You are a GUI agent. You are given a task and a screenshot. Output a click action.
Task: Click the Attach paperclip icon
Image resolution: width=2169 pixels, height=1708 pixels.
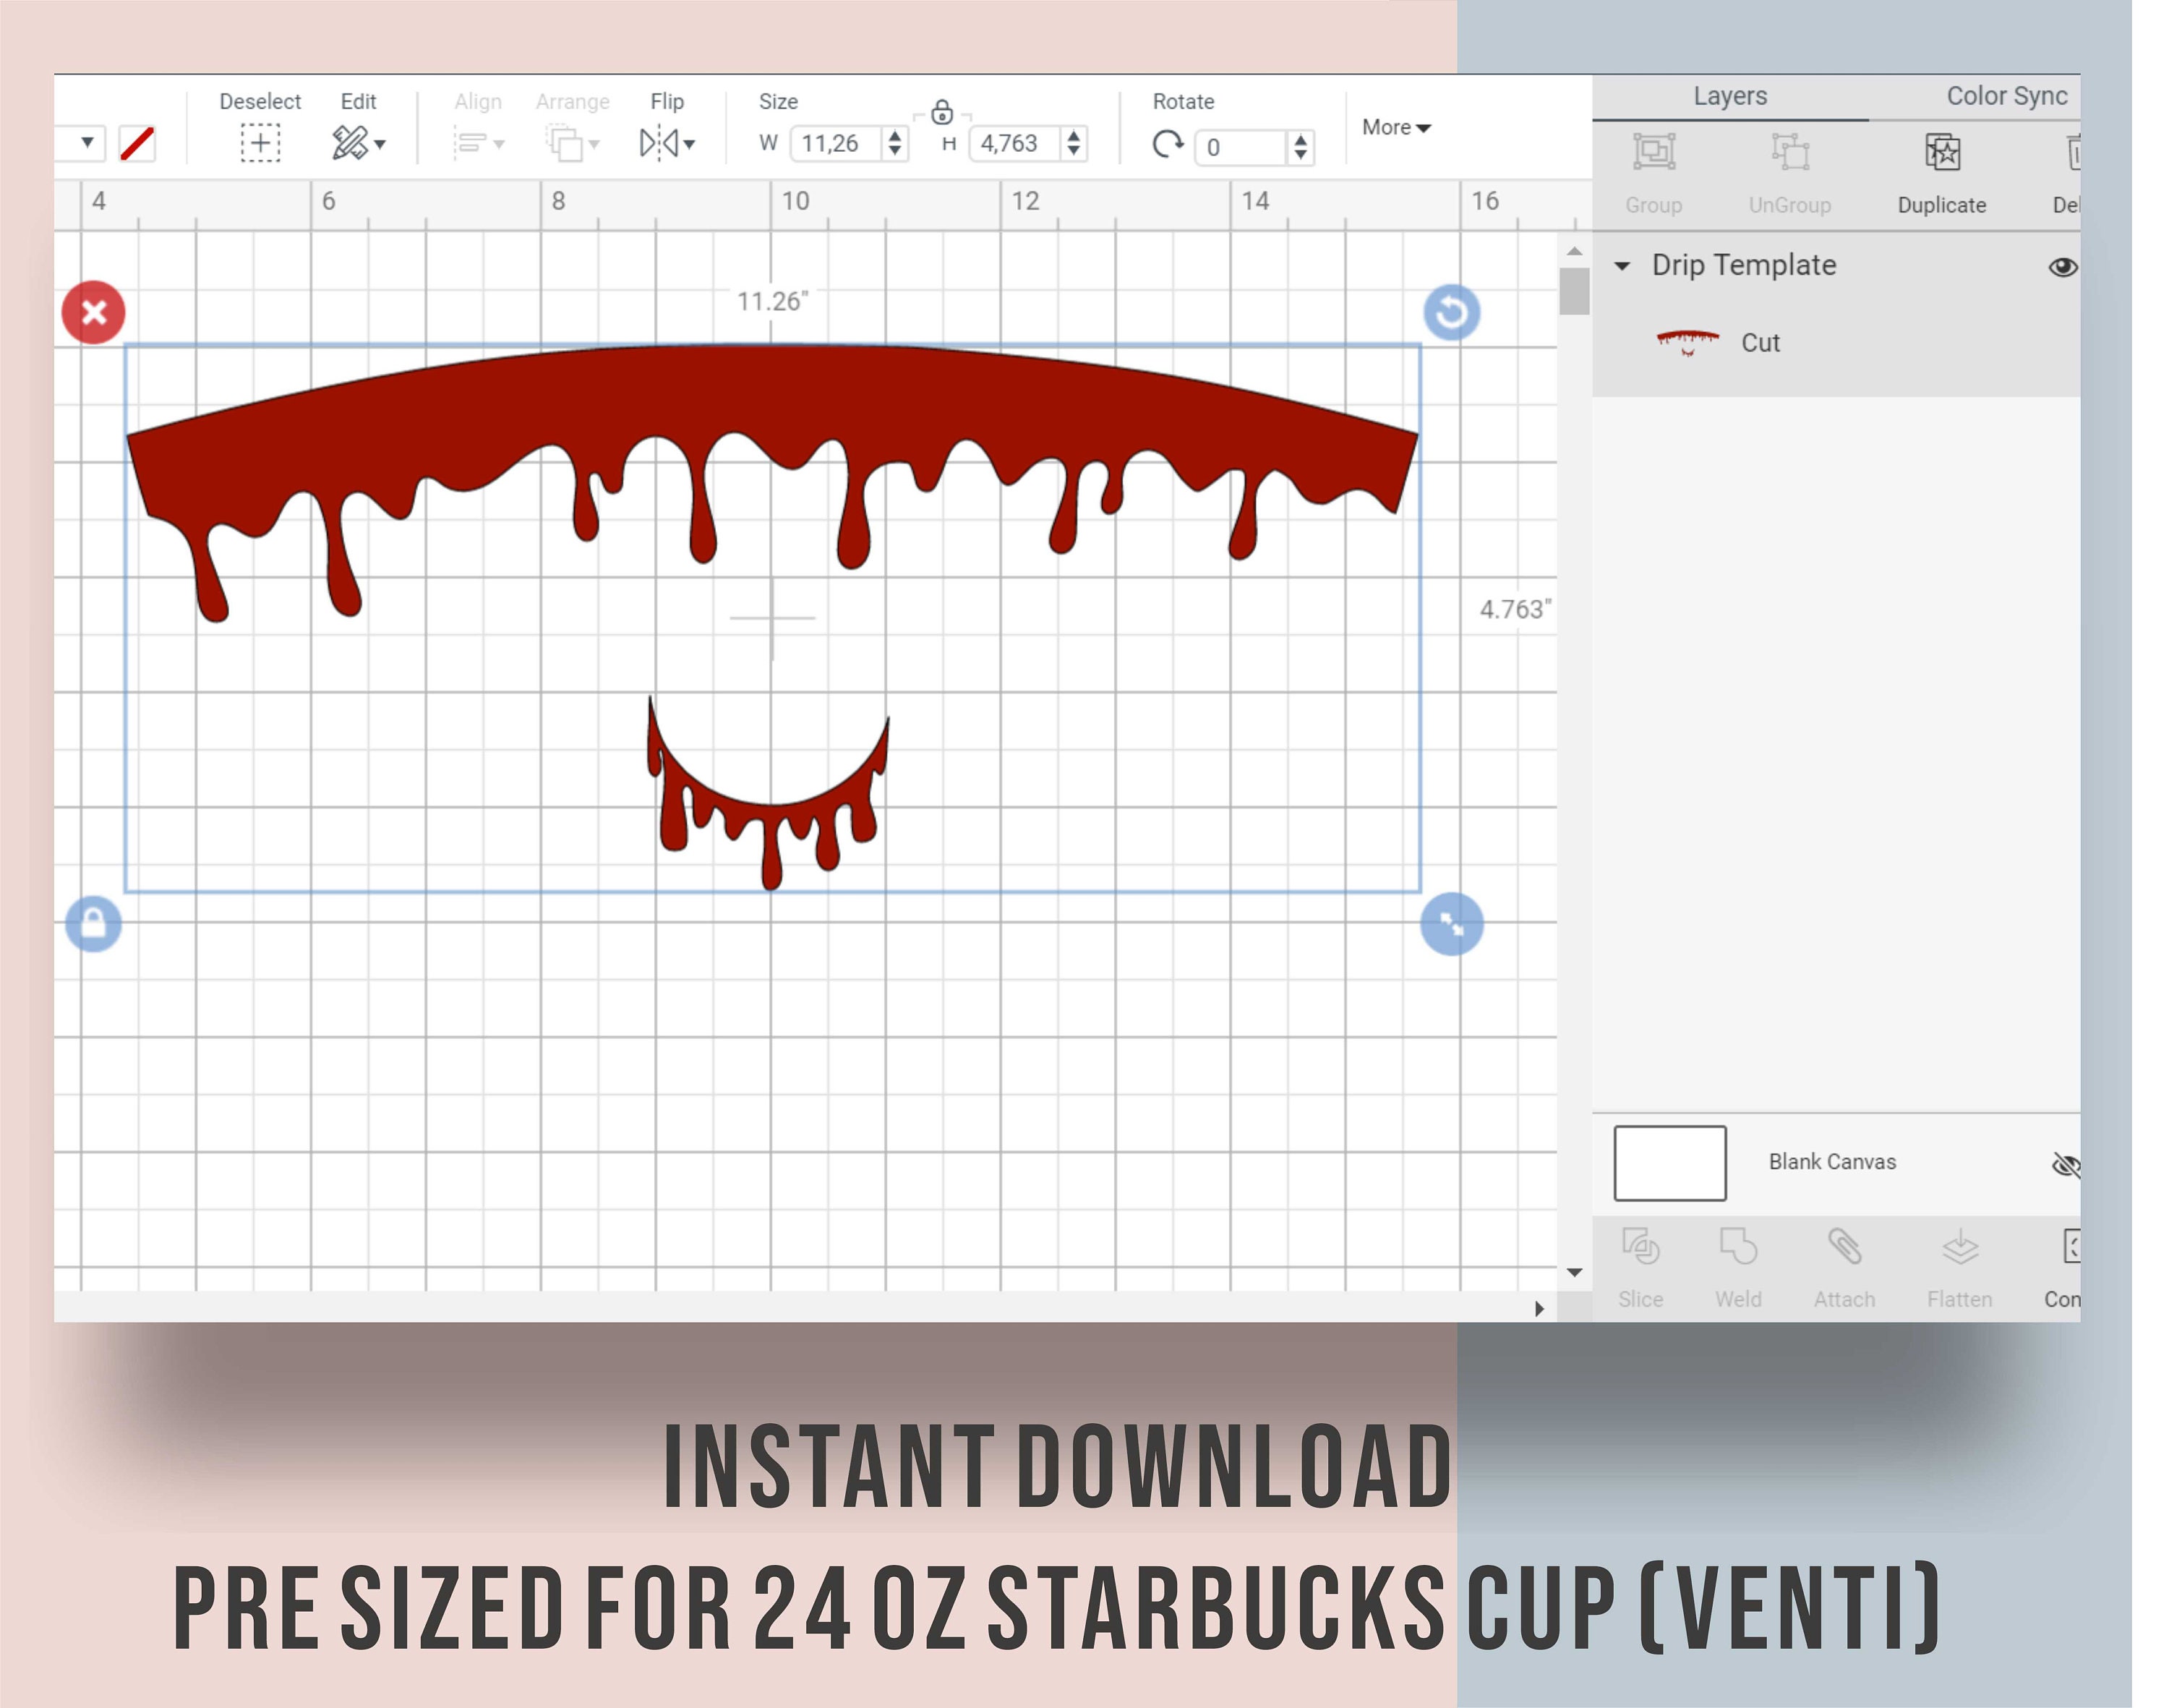coord(1844,1247)
